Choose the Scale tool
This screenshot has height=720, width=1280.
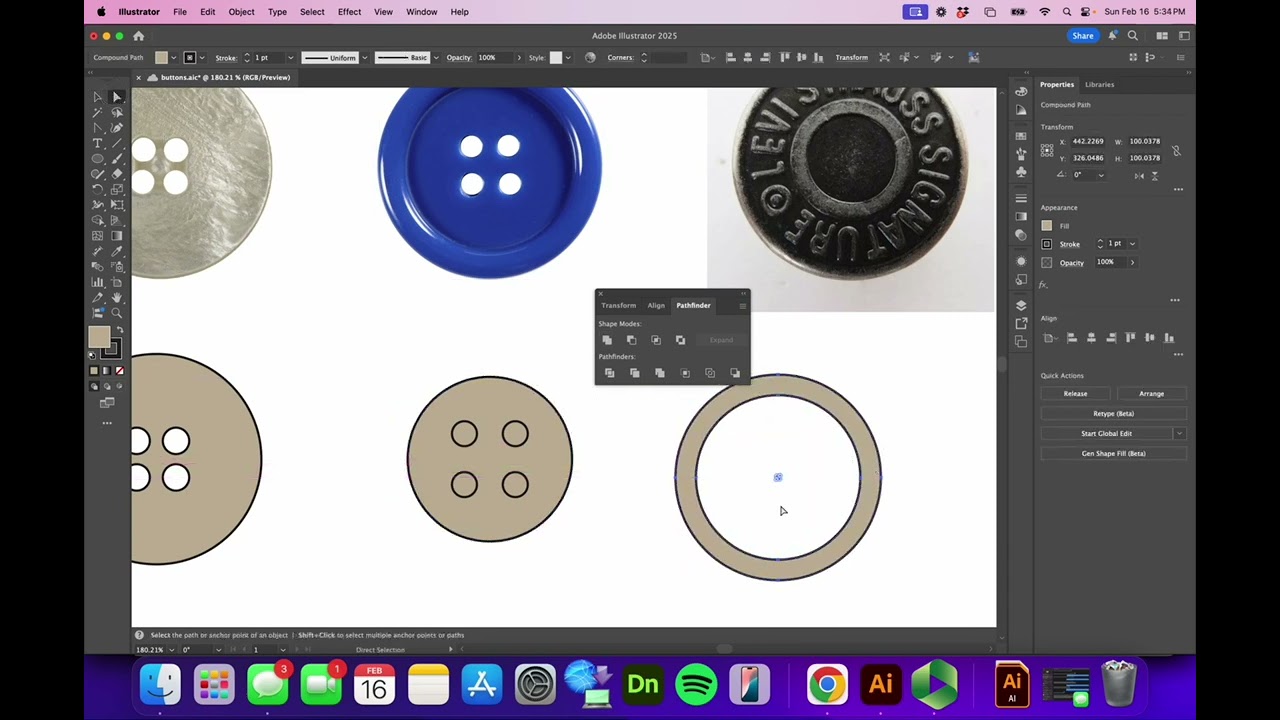[117, 190]
